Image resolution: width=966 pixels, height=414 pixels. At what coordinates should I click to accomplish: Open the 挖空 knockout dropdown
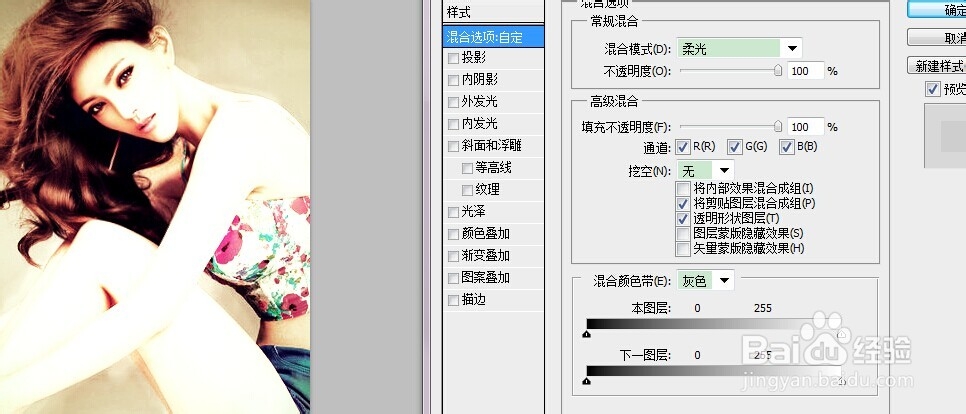(x=705, y=170)
